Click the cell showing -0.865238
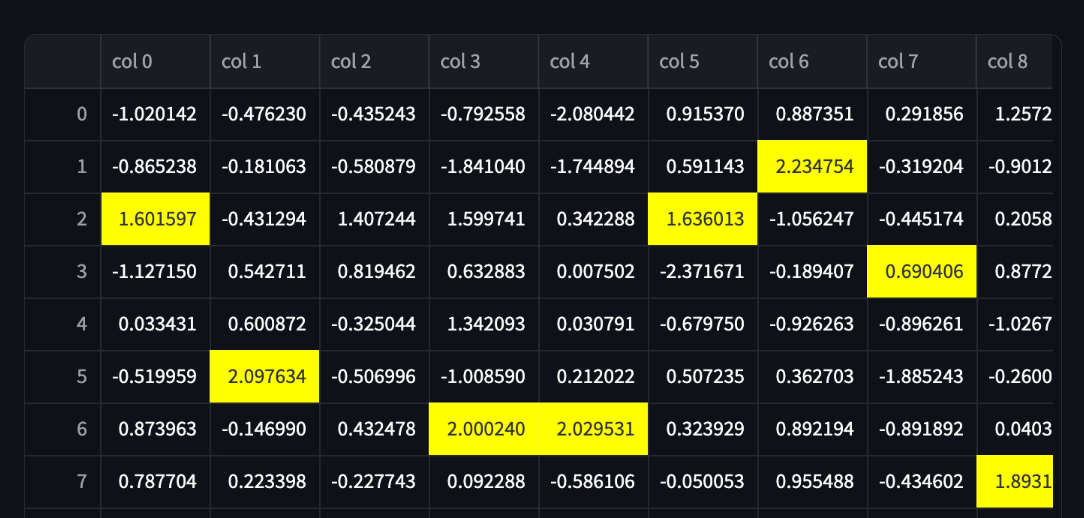 tap(156, 167)
